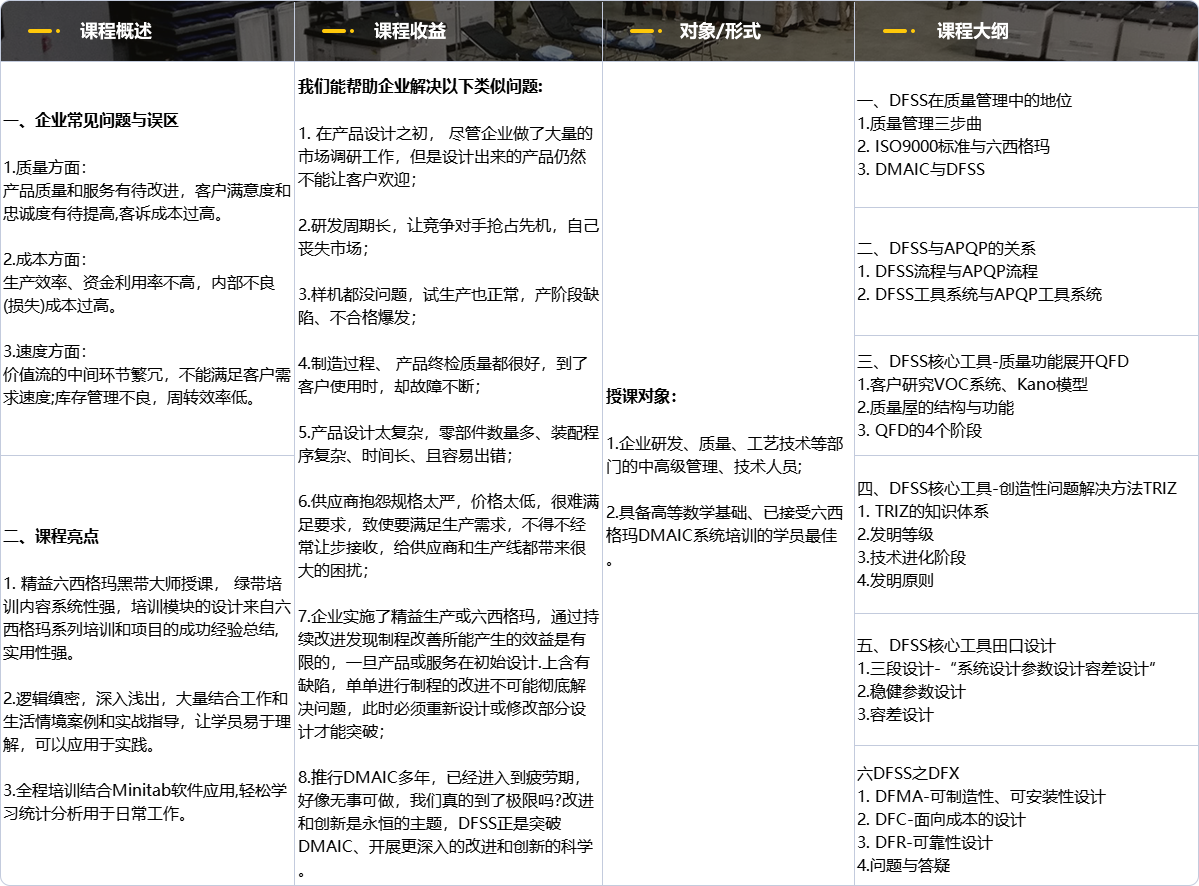Click the line starting 4.制造过程

coord(443,363)
